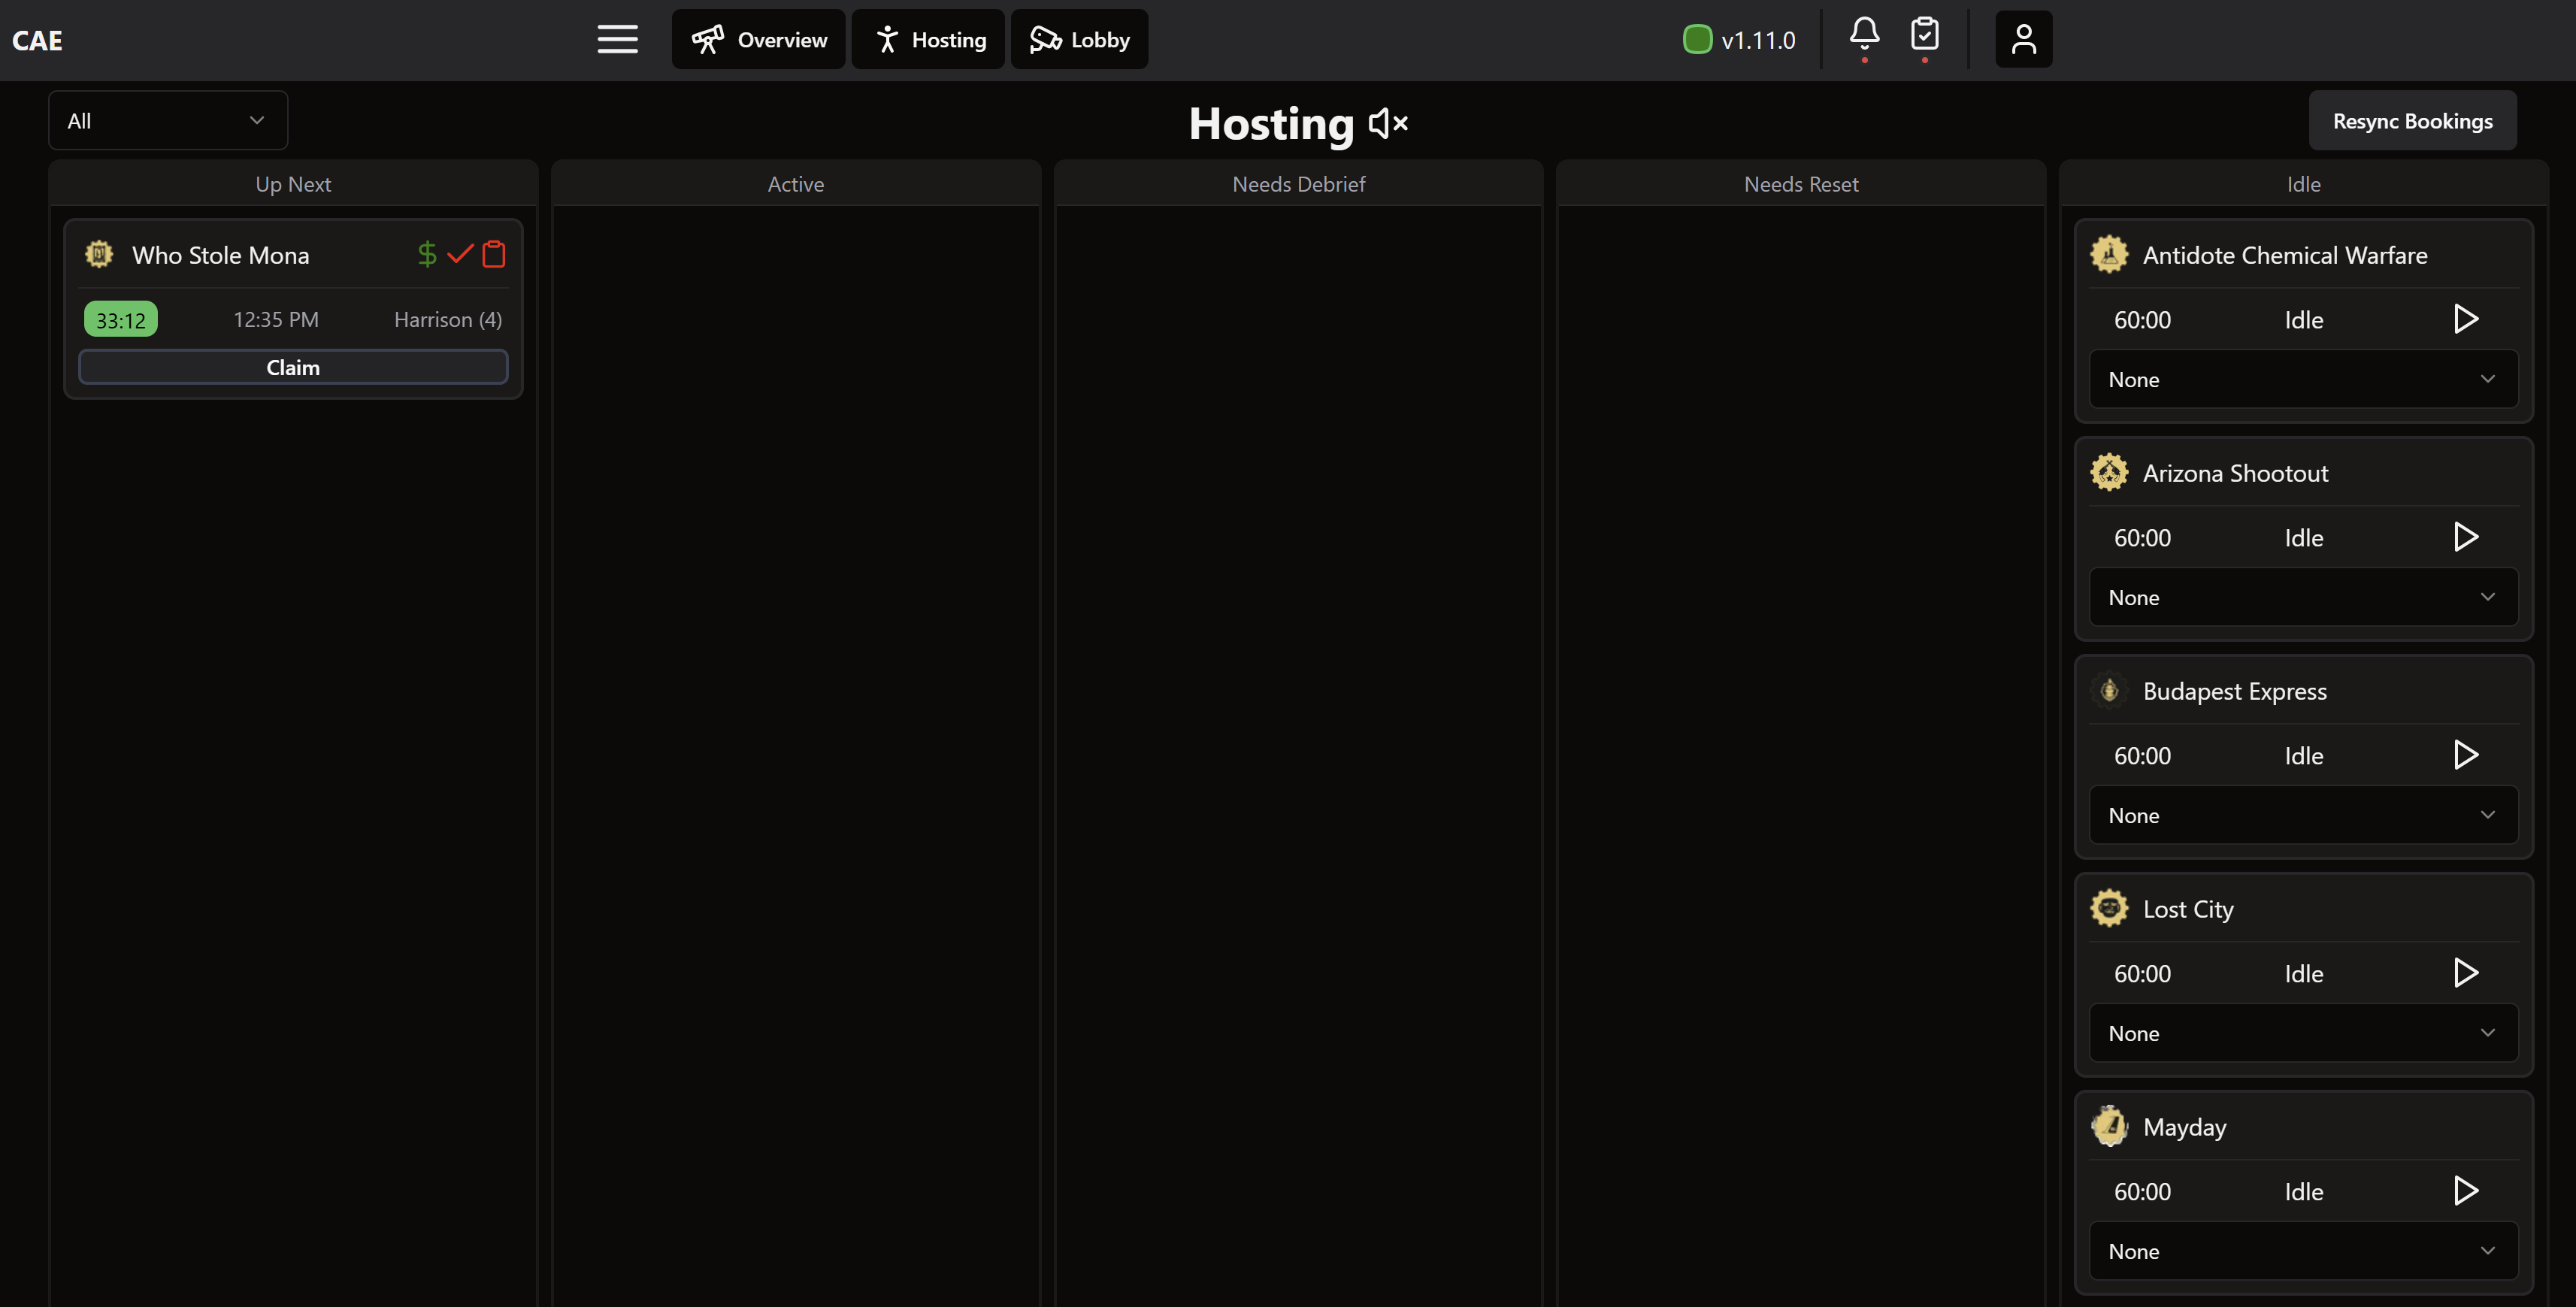Toggle the muted sound icon beside Hosting
The height and width of the screenshot is (1307, 2576).
[1388, 124]
